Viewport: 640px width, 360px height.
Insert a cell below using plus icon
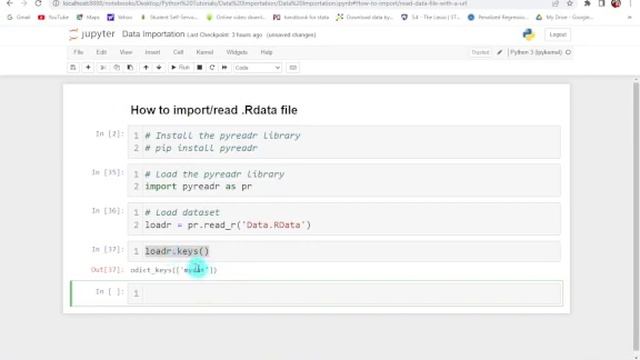[x=88, y=67]
